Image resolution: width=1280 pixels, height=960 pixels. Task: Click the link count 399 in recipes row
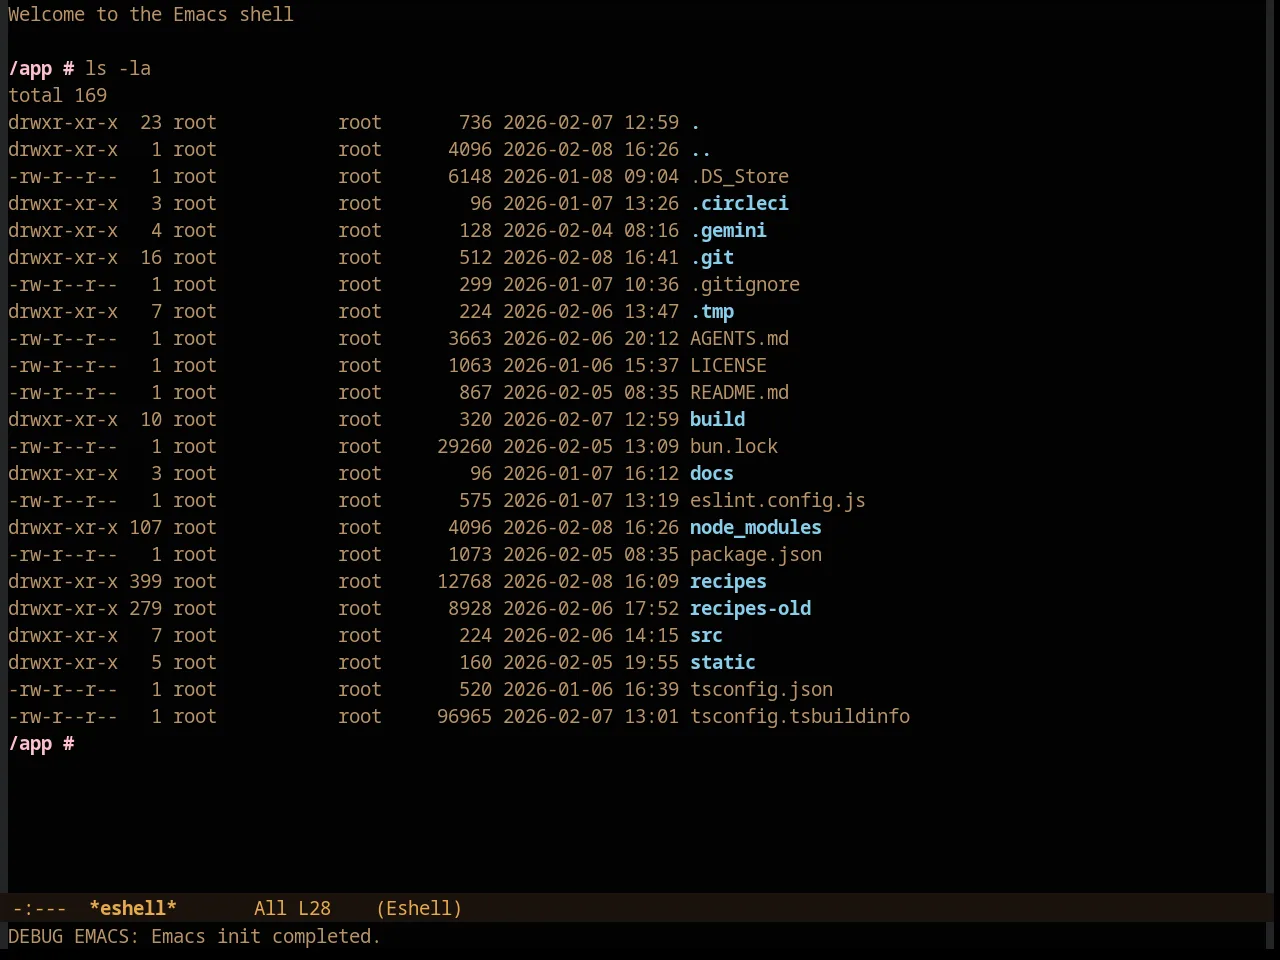145,581
